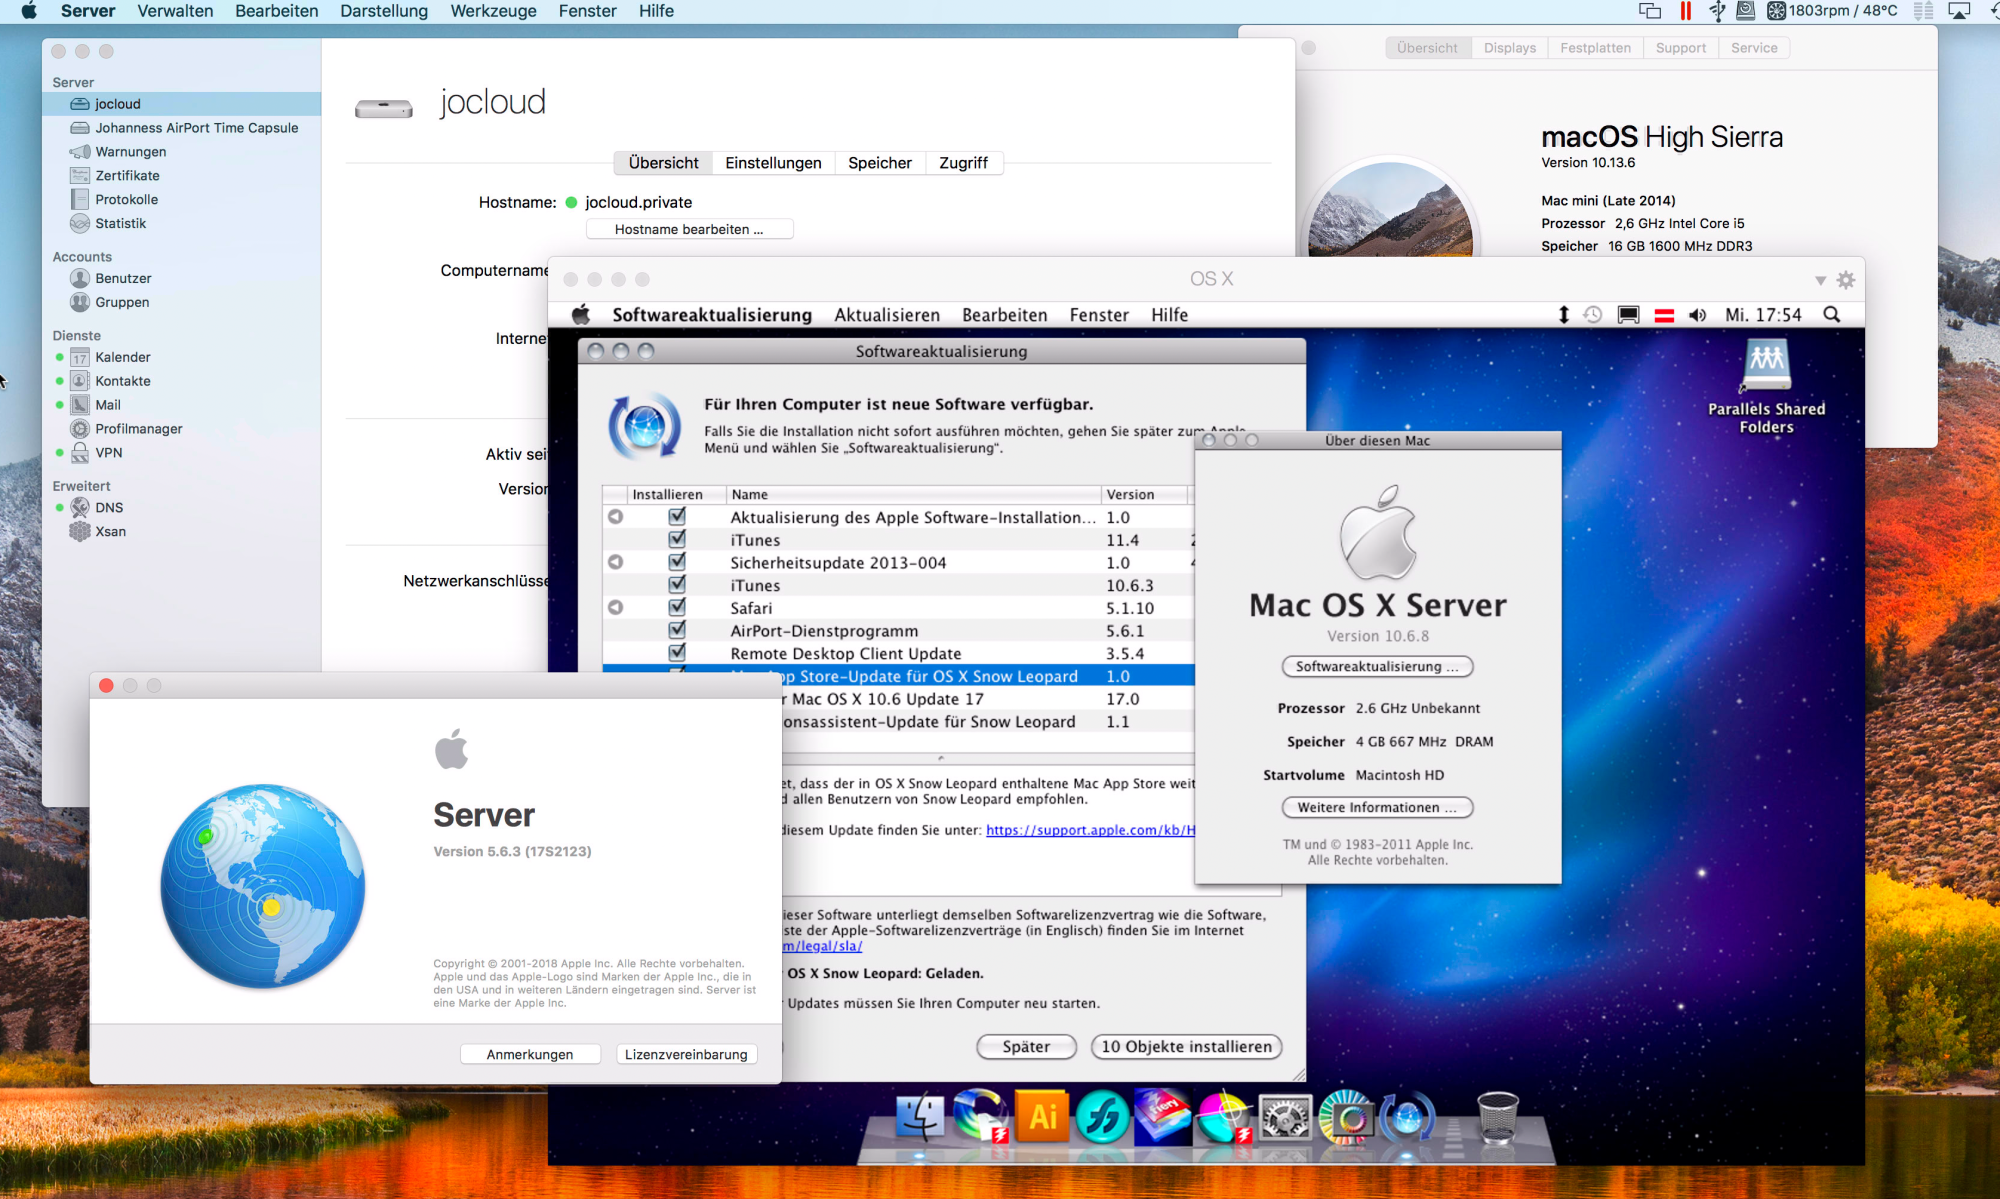The image size is (2000, 1199).
Task: Open System Preferences gear in dock
Action: 1285,1117
